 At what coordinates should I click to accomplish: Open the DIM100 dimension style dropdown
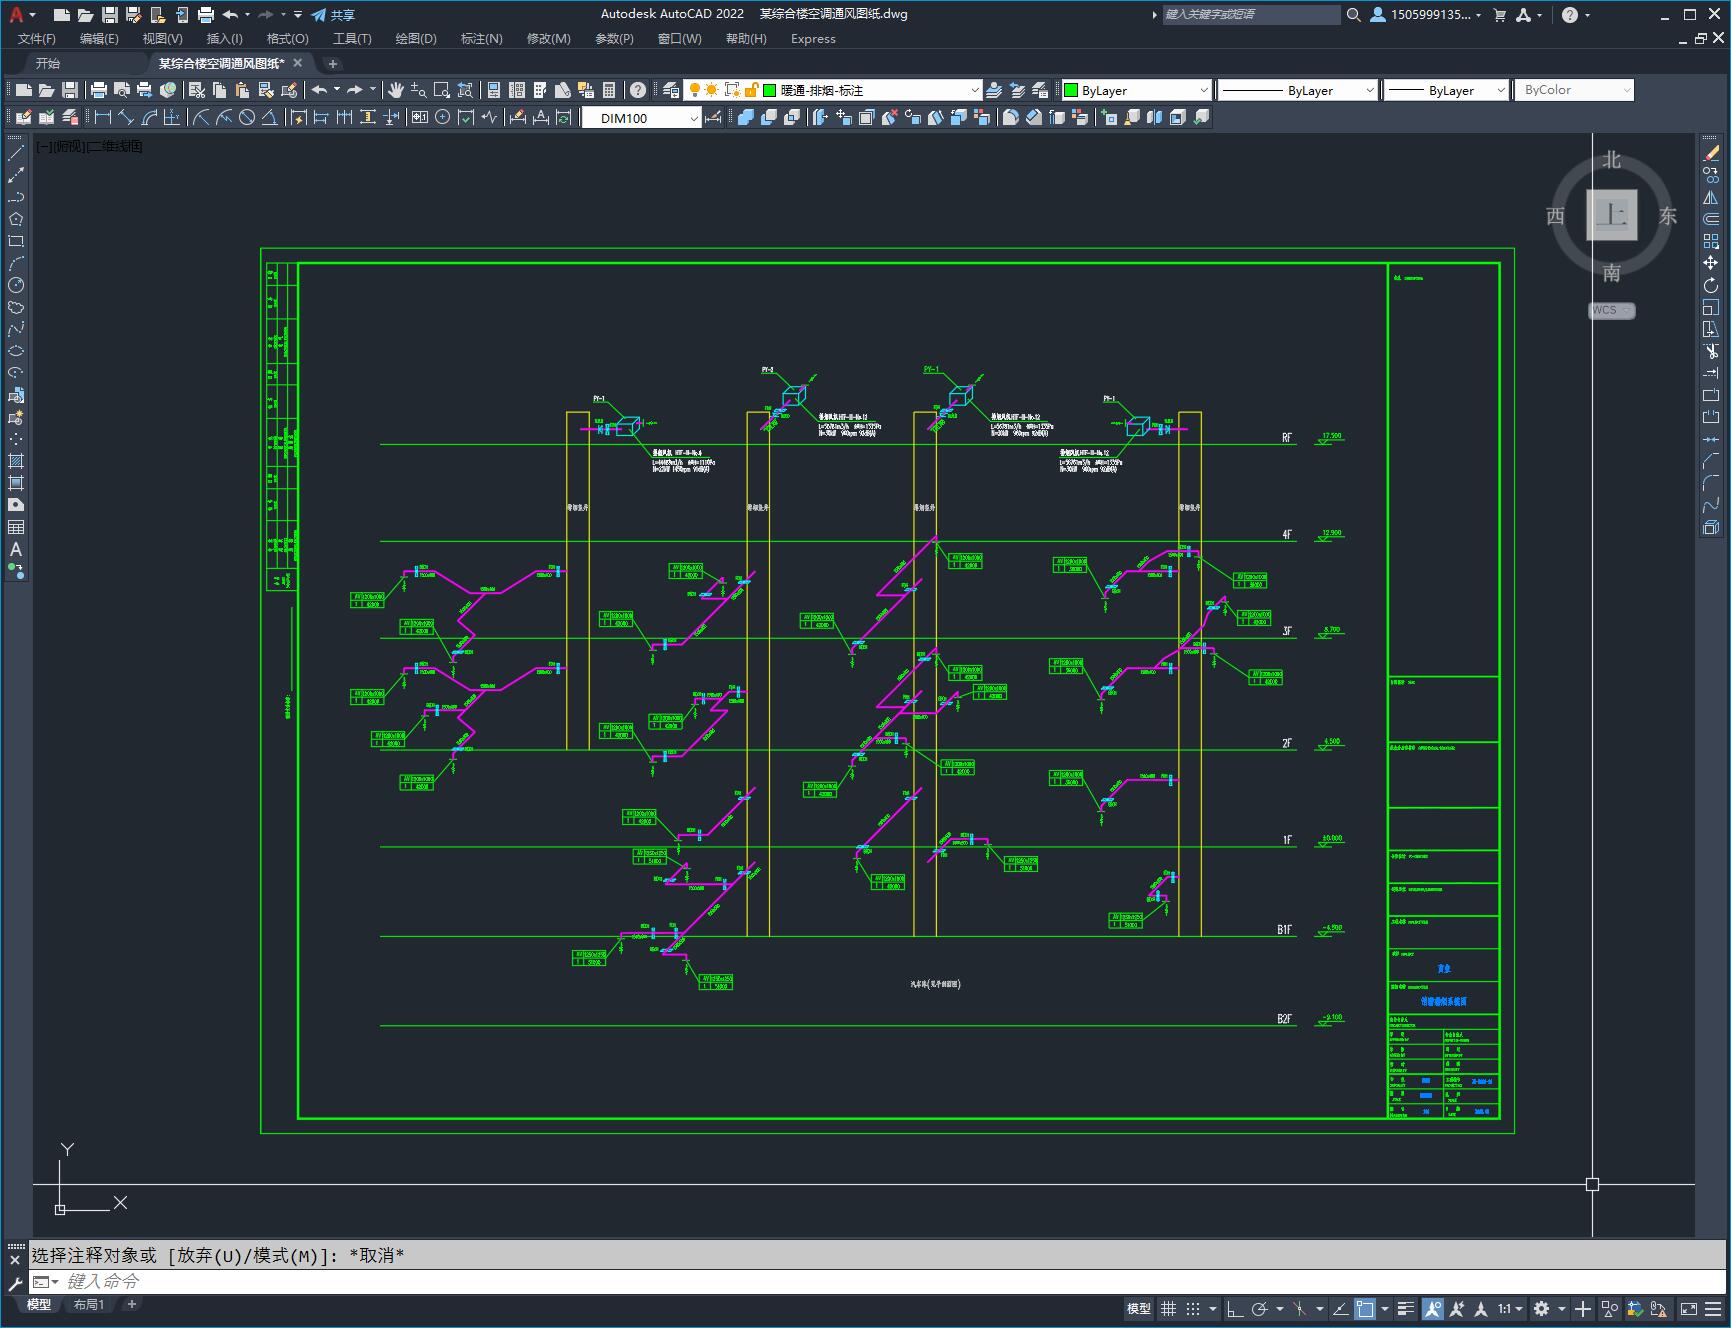click(x=642, y=118)
